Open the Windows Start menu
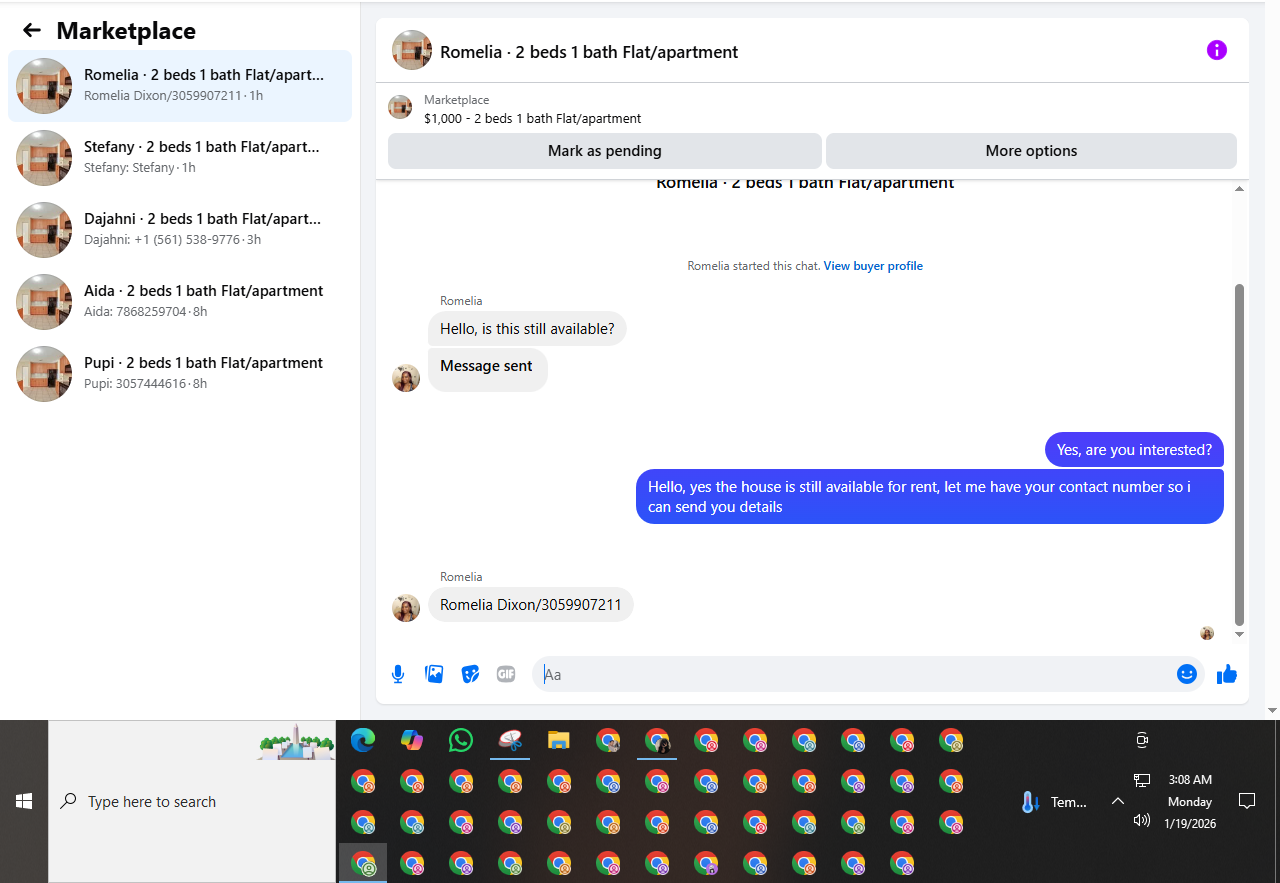Screen dimensions: 1280x883 click(24, 801)
